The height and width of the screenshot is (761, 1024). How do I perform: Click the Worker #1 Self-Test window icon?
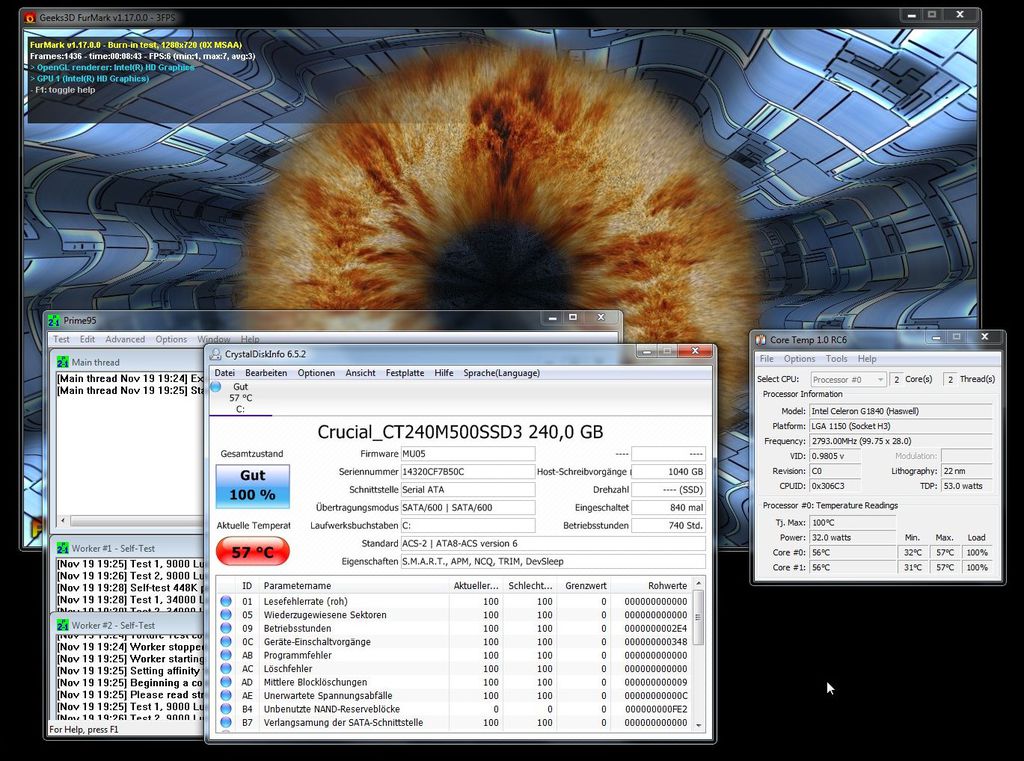coord(63,548)
